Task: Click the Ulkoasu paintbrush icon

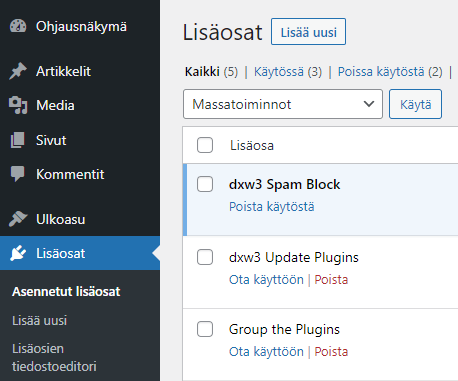Action: point(18,219)
